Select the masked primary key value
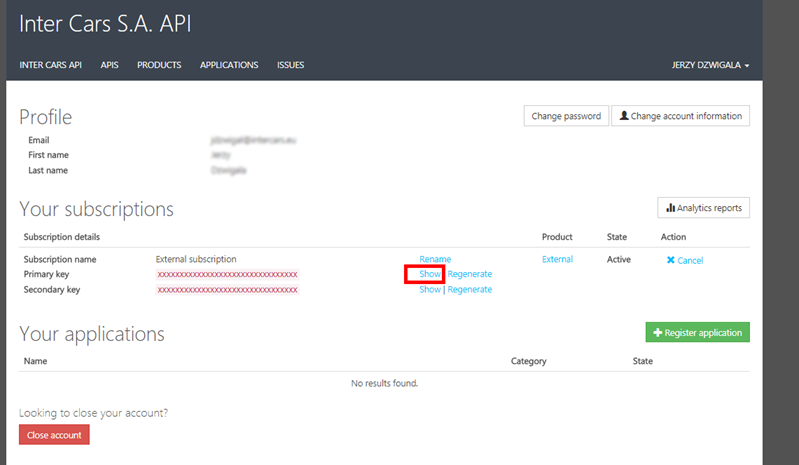The height and width of the screenshot is (465, 799). click(227, 274)
